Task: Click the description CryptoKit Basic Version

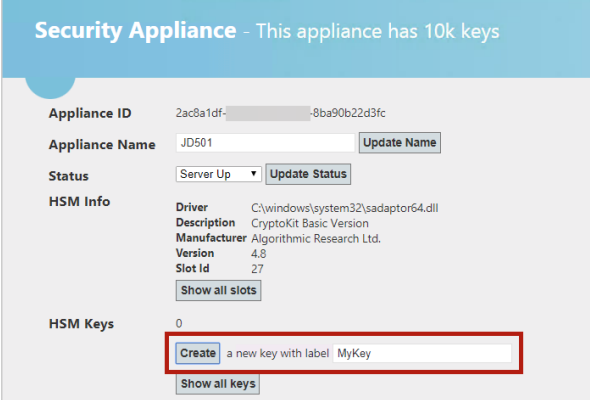Action: click(x=310, y=223)
